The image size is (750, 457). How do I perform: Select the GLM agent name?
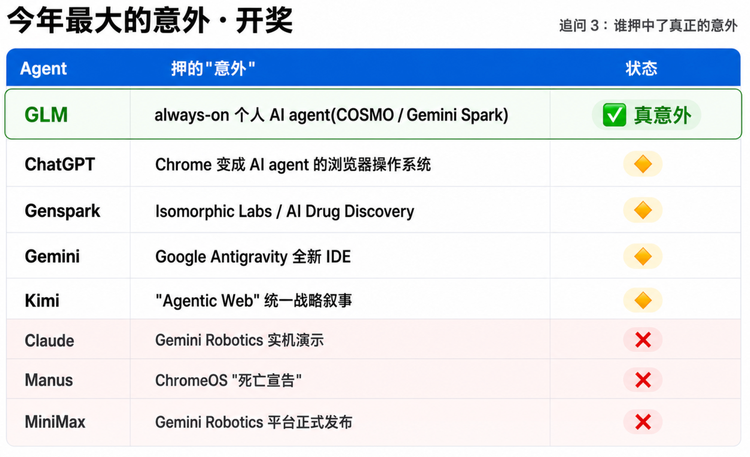(46, 115)
